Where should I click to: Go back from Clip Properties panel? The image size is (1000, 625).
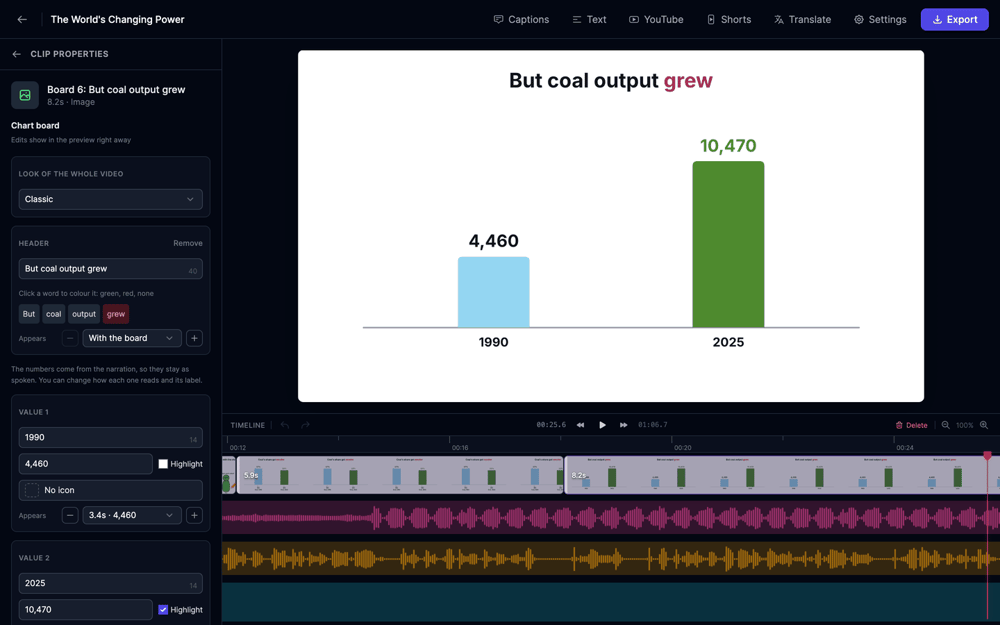click(x=17, y=54)
